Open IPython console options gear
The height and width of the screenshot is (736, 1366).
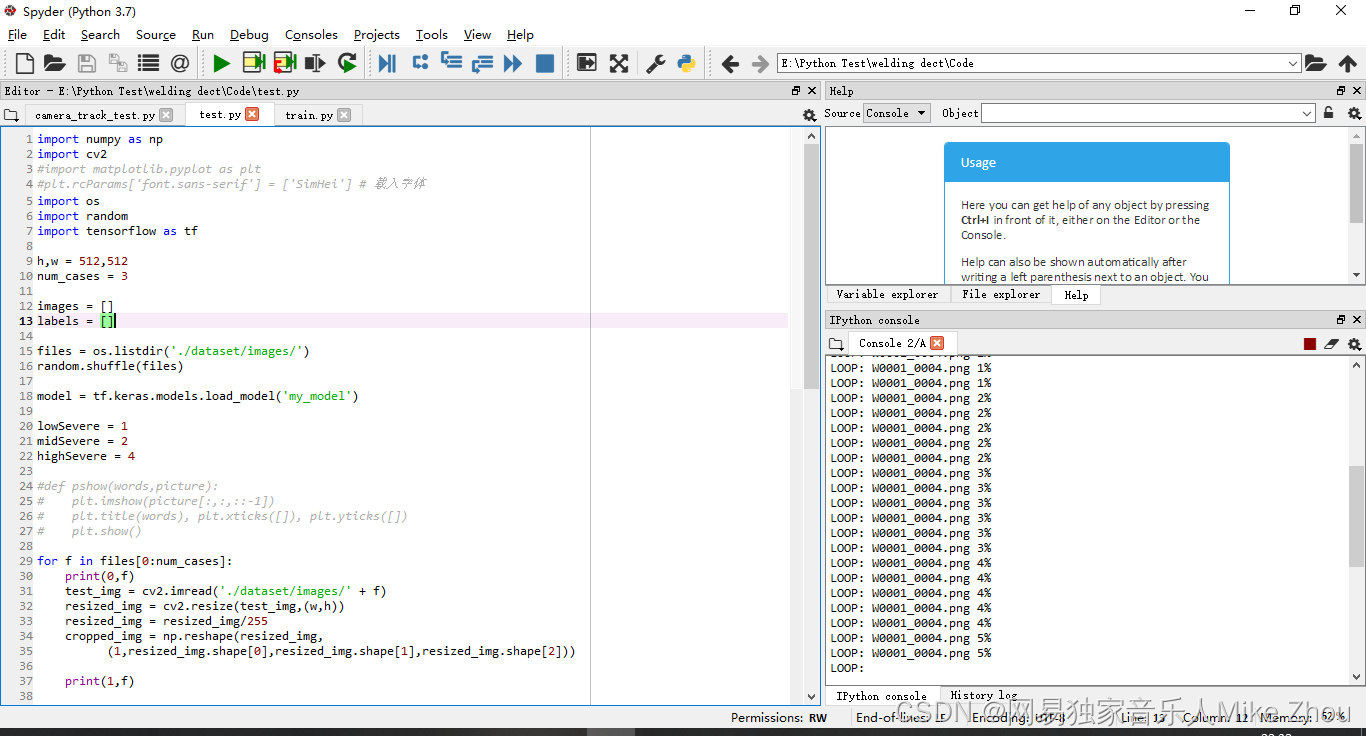1354,344
